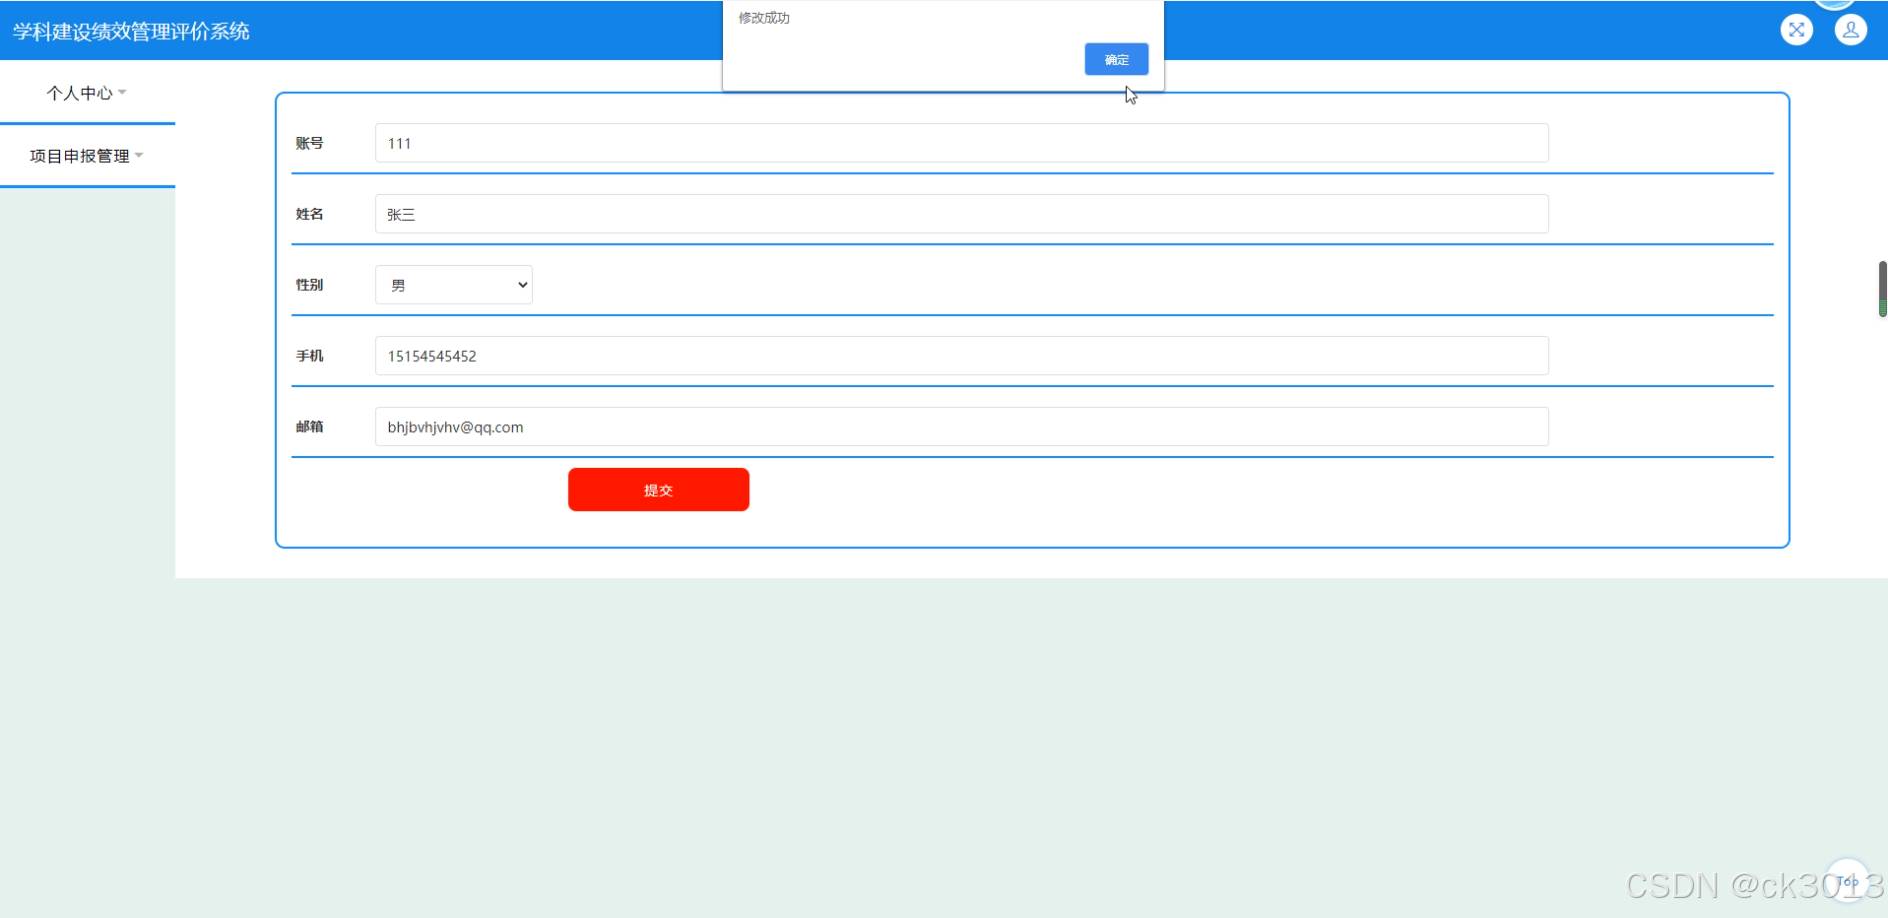Submit the form with the red 提交 button
Screen dimensions: 1888x918
pos(658,490)
